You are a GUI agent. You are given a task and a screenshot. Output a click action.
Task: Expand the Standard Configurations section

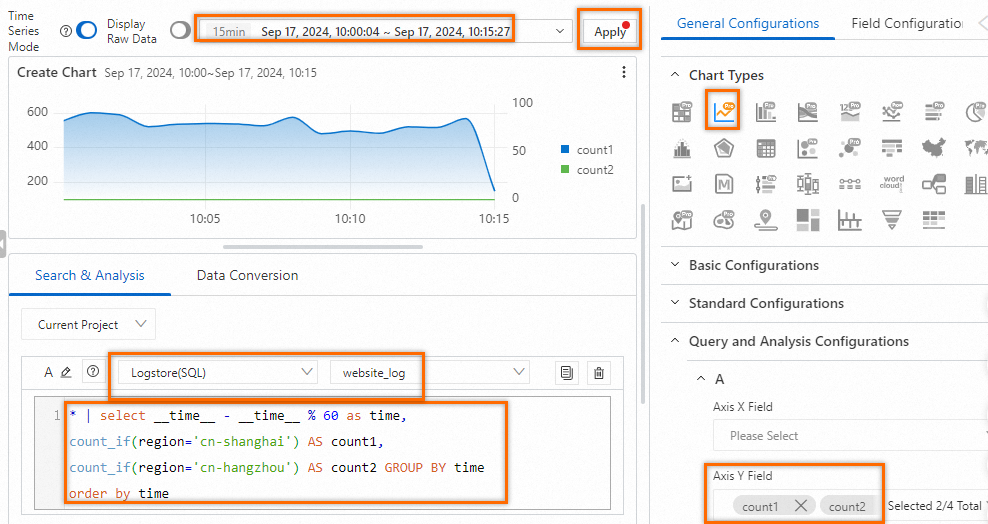675,302
